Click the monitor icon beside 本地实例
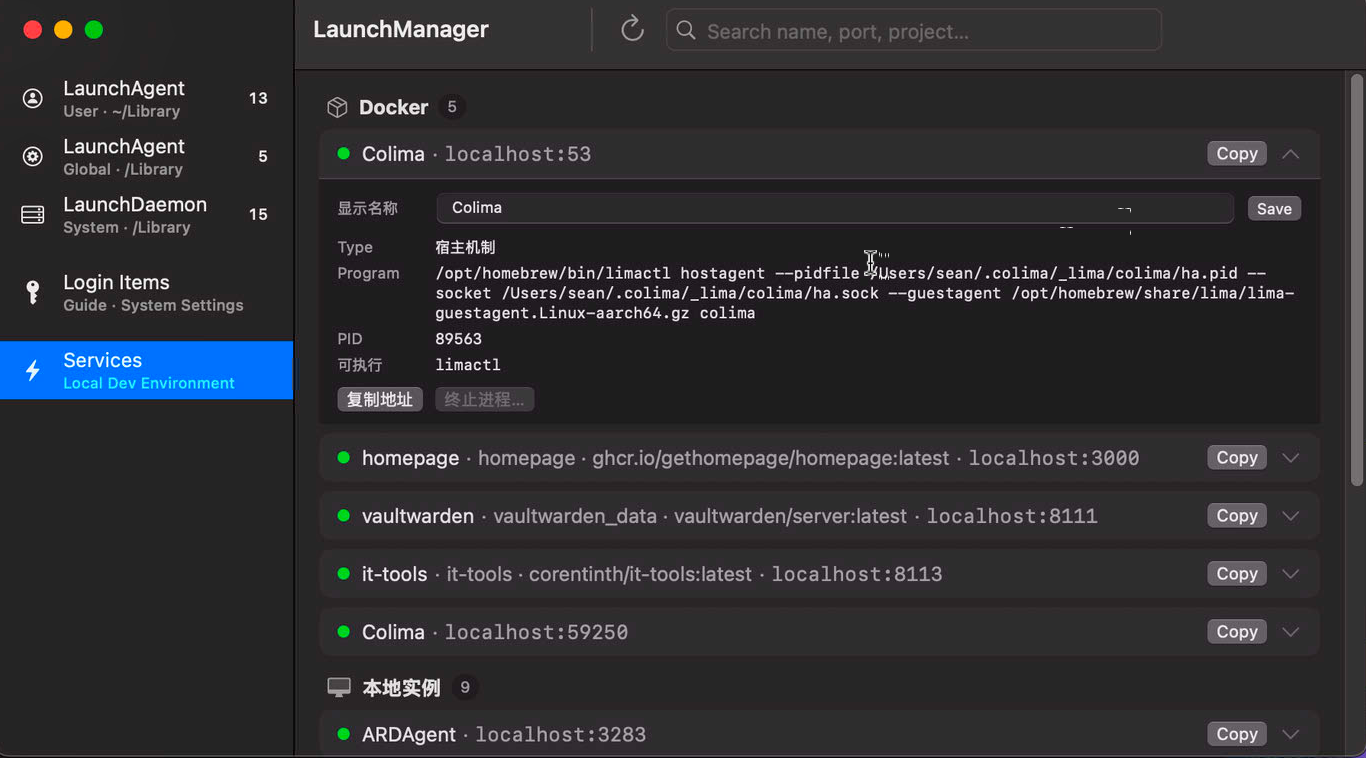The width and height of the screenshot is (1366, 758). point(339,688)
